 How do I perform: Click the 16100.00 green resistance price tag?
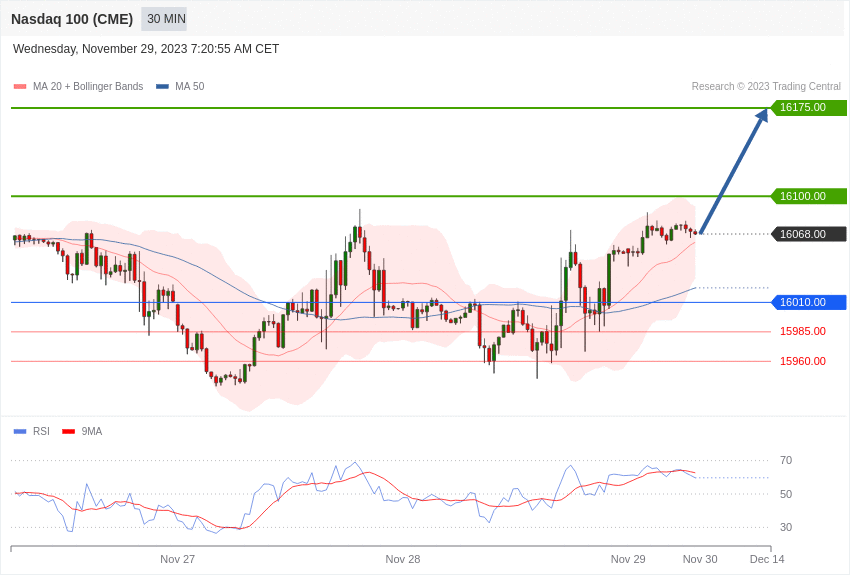[x=809, y=196]
